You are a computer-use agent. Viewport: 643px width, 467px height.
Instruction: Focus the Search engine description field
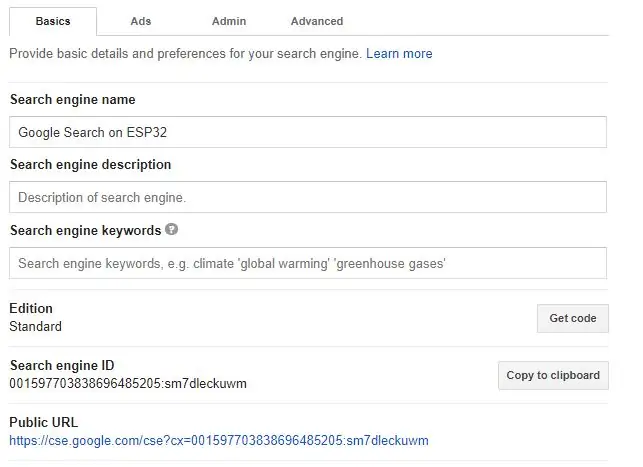308,197
